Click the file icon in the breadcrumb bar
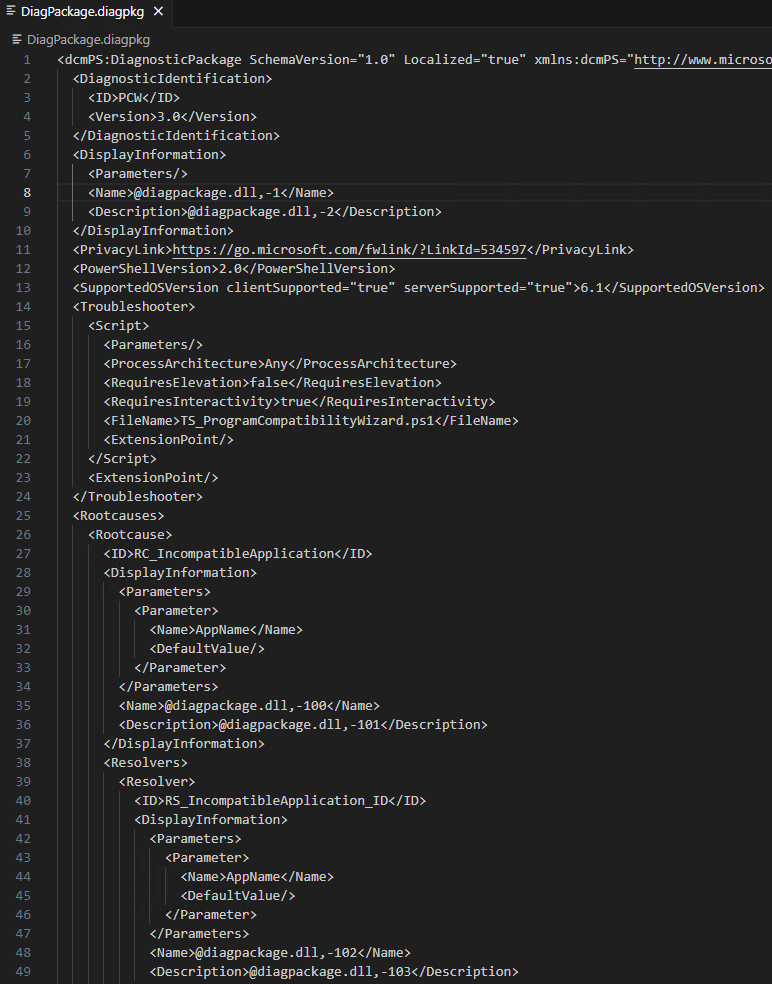Viewport: 772px width, 984px height. pos(17,40)
